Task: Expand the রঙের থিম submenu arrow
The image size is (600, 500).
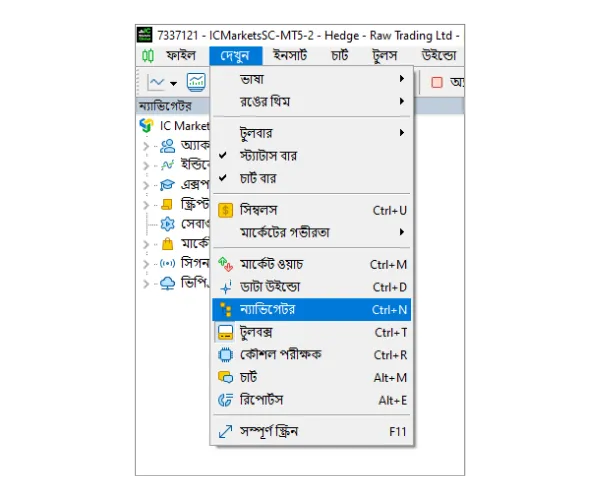Action: click(401, 101)
